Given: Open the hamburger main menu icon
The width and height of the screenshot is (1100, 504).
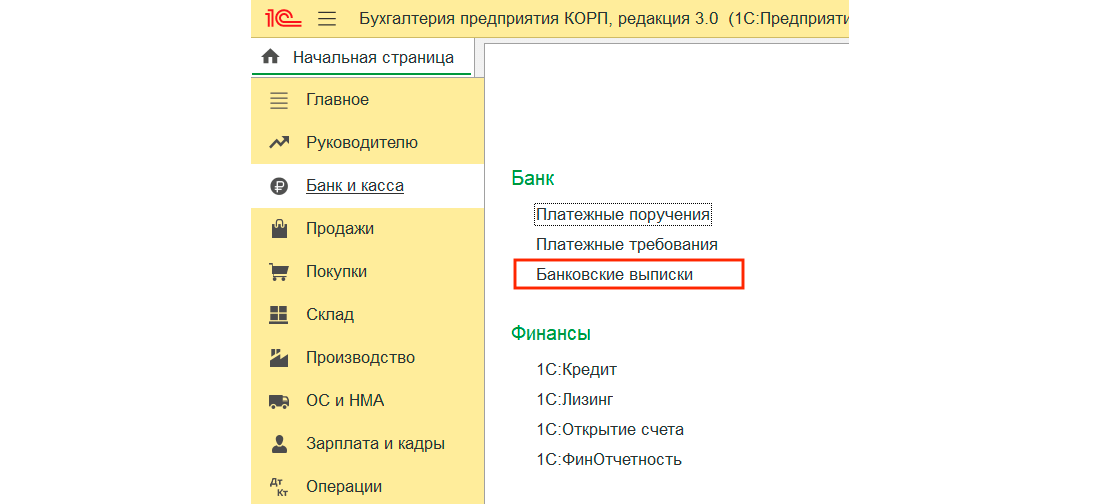Looking at the screenshot, I should coord(327,19).
